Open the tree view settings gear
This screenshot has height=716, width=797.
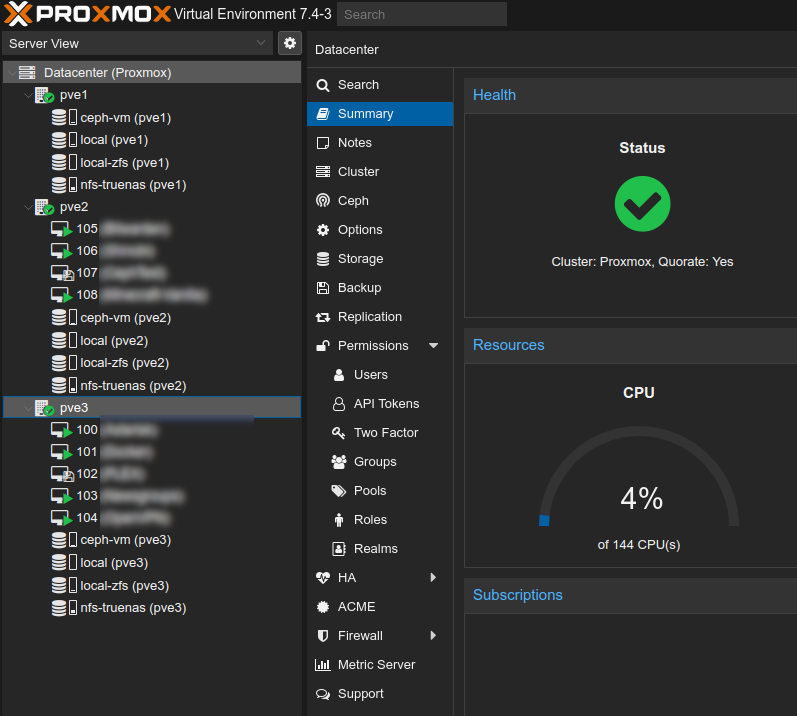(290, 43)
